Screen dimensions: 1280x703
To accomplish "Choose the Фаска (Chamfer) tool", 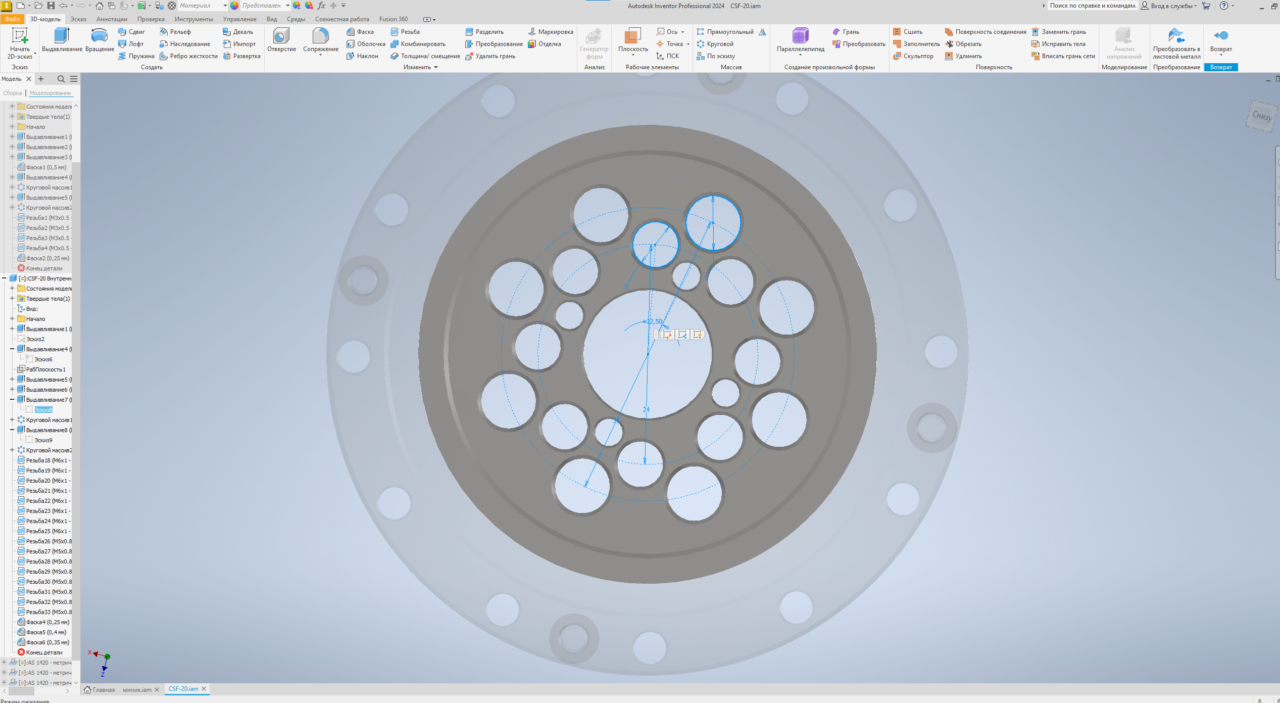I will [359, 32].
